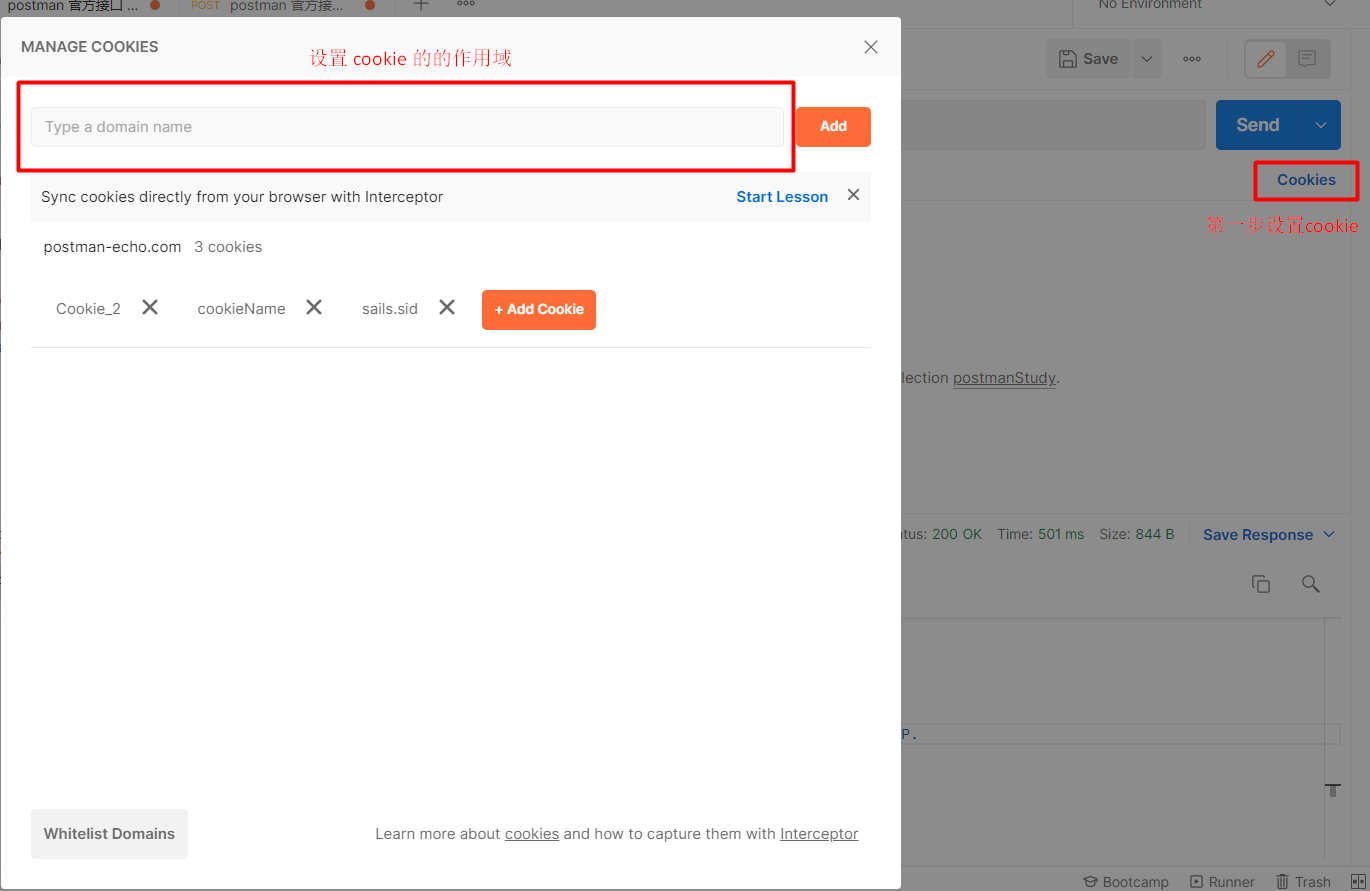This screenshot has width=1370, height=891.
Task: Close the Manage Cookies dialog
Action: pos(871,47)
